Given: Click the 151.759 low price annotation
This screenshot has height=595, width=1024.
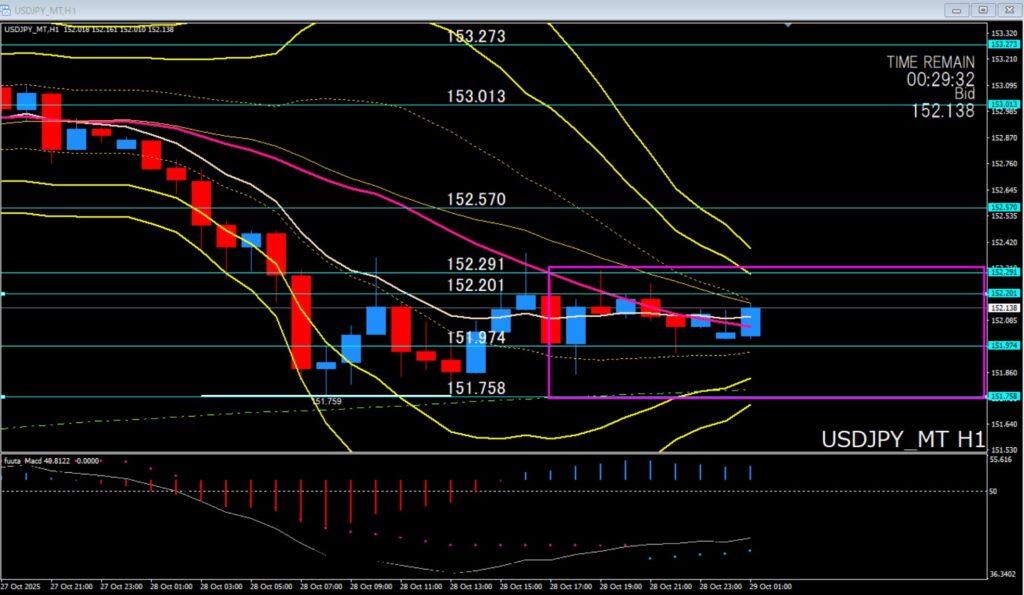Looking at the screenshot, I should point(326,401).
